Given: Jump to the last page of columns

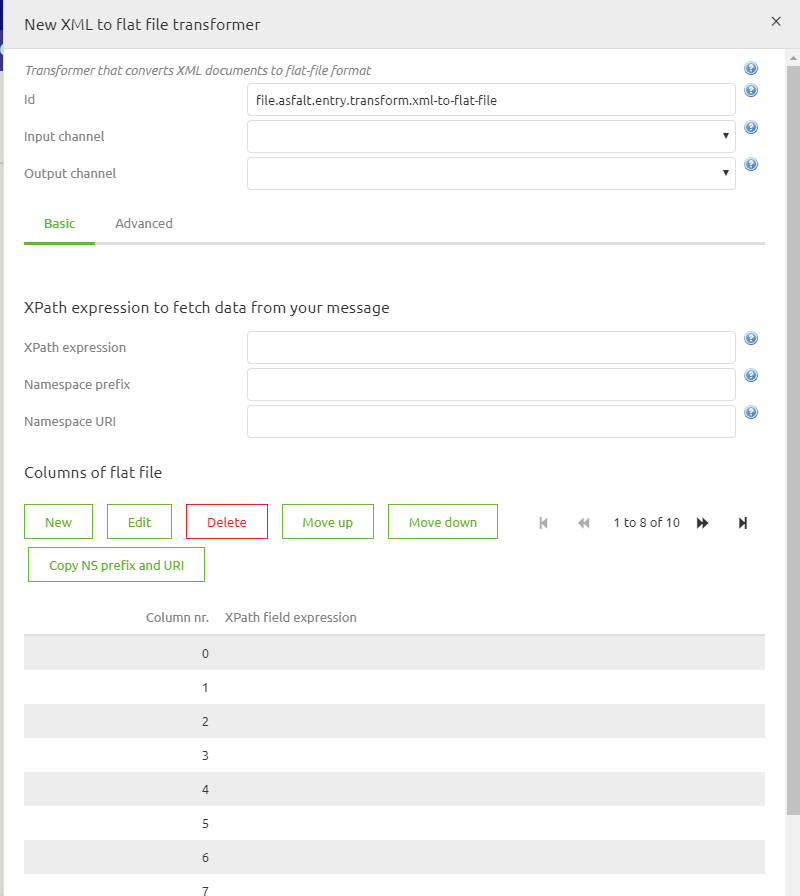Looking at the screenshot, I should coord(742,522).
